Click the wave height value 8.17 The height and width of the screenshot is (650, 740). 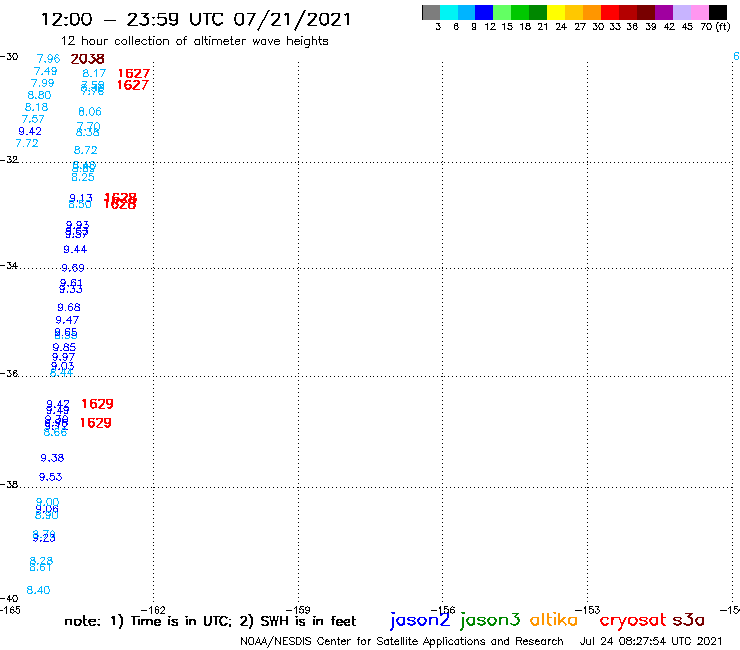point(94,73)
